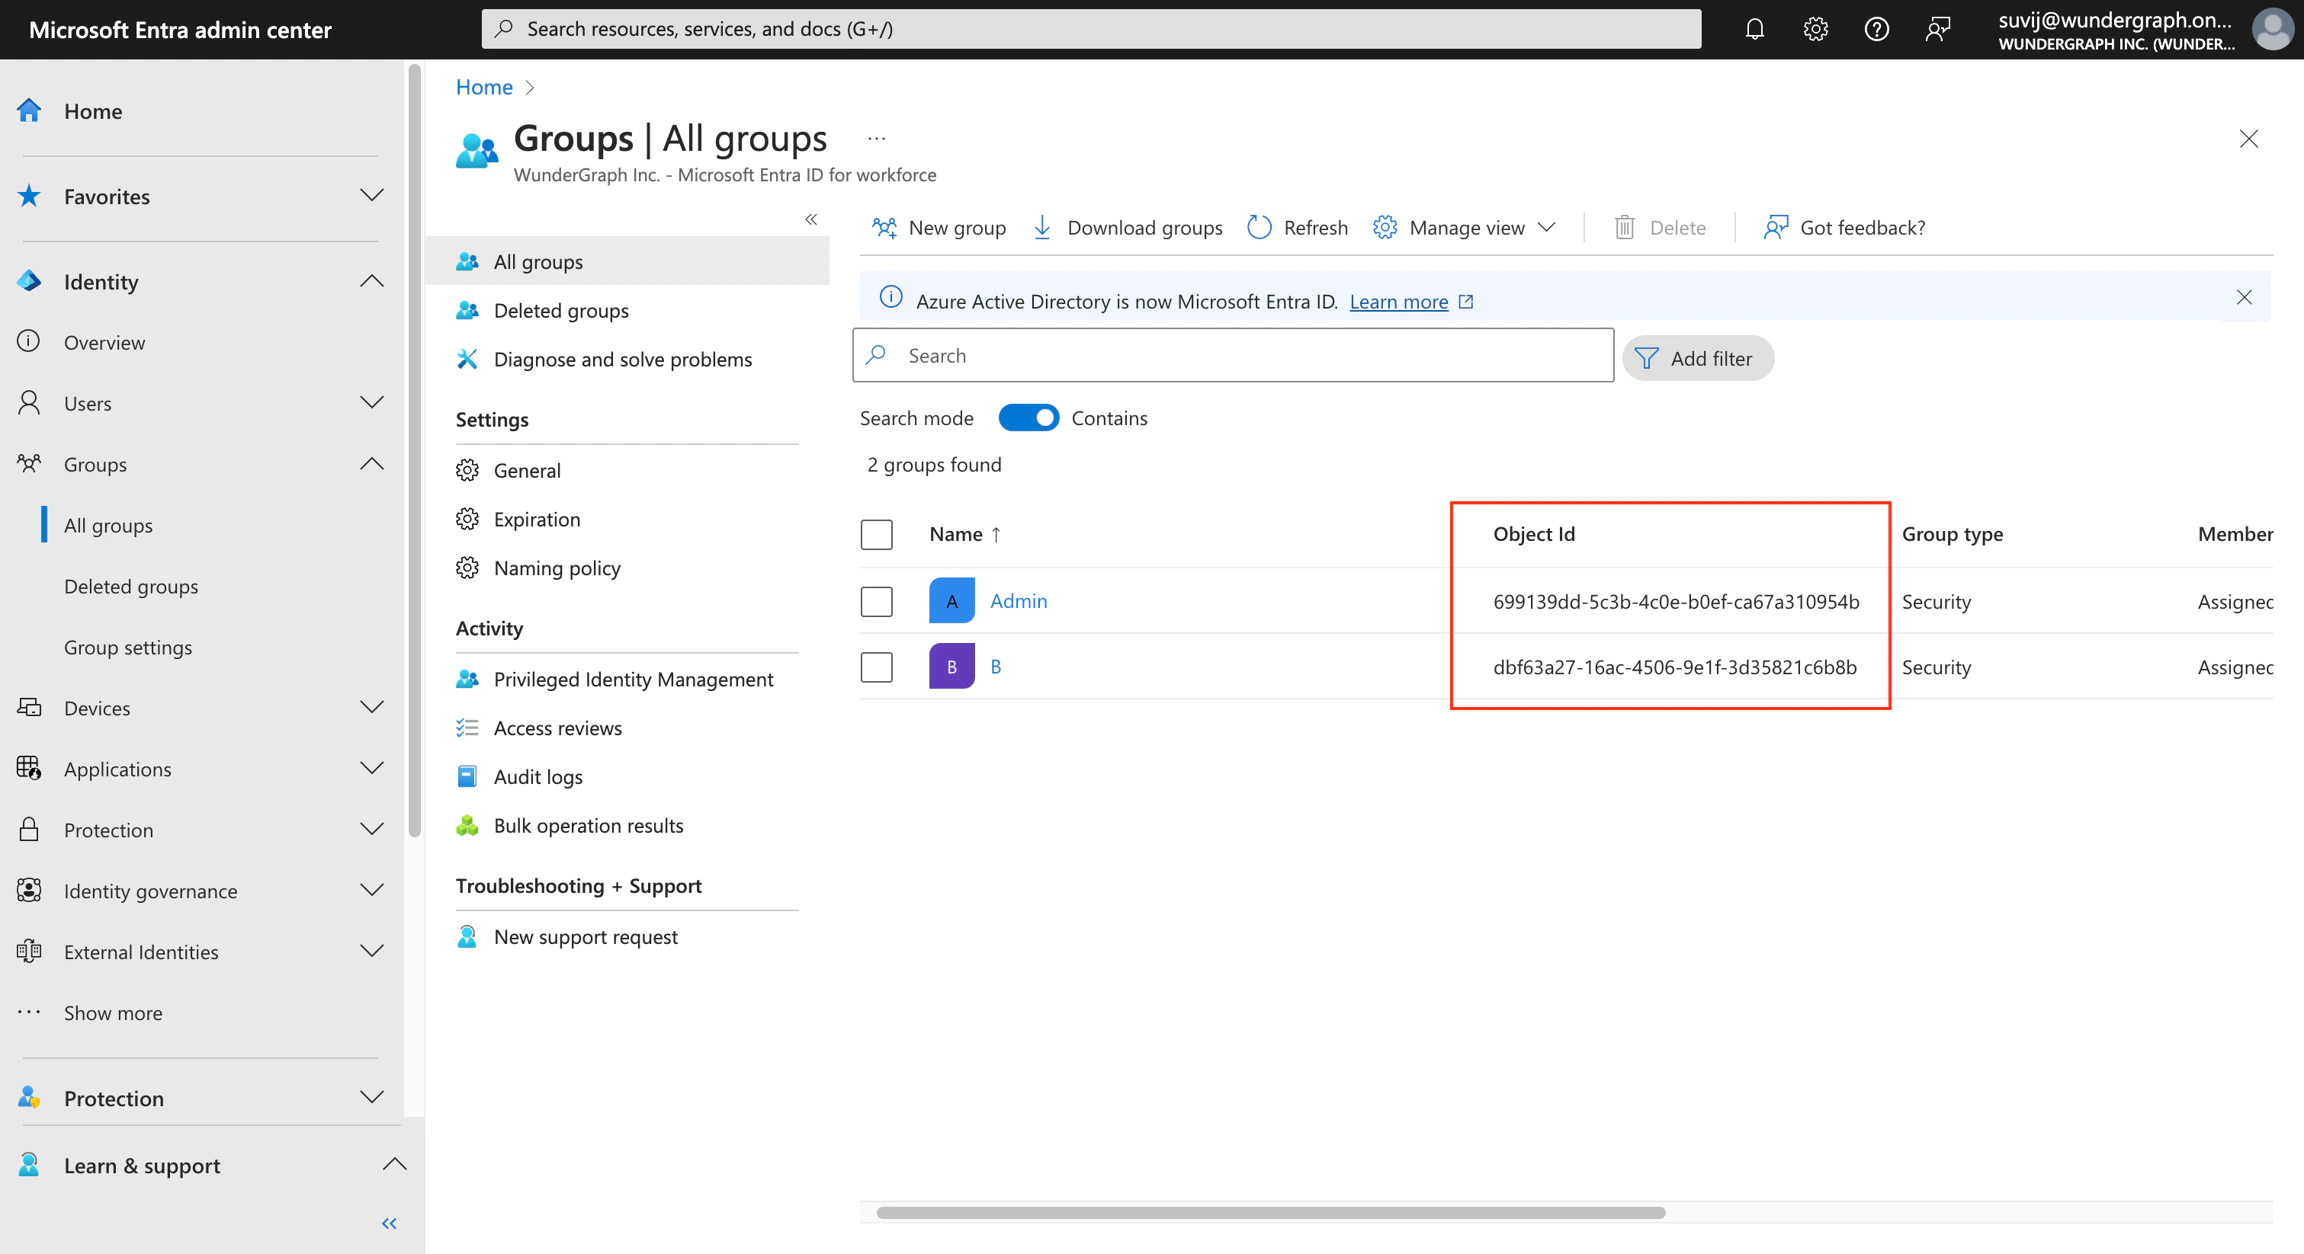Image resolution: width=2304 pixels, height=1254 pixels.
Task: Open the New group creation page
Action: (x=938, y=227)
